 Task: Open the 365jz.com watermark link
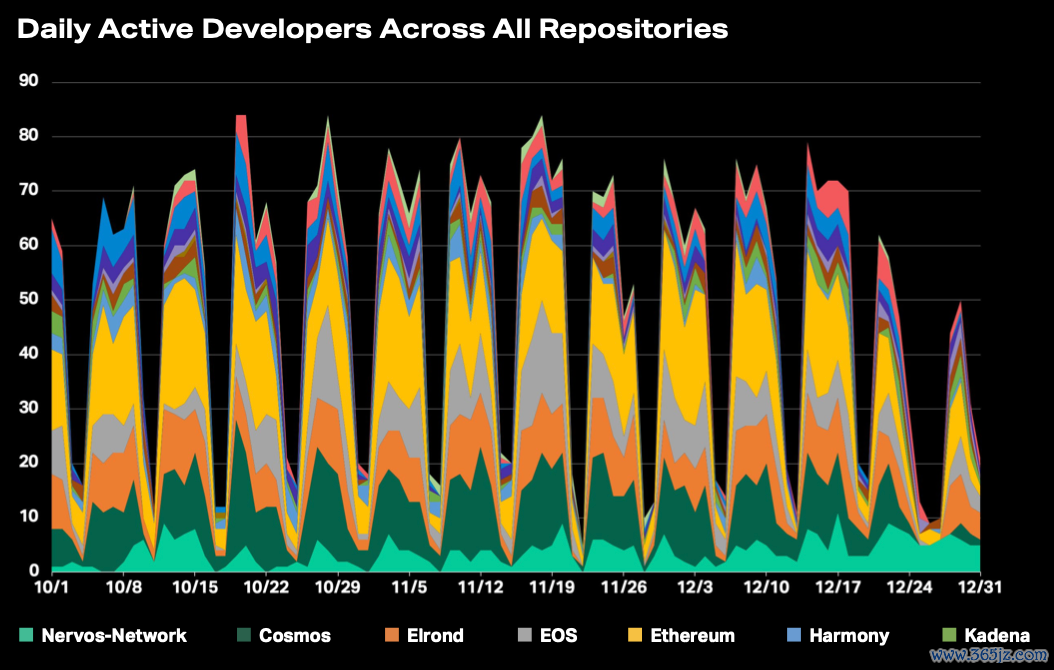pos(986,655)
